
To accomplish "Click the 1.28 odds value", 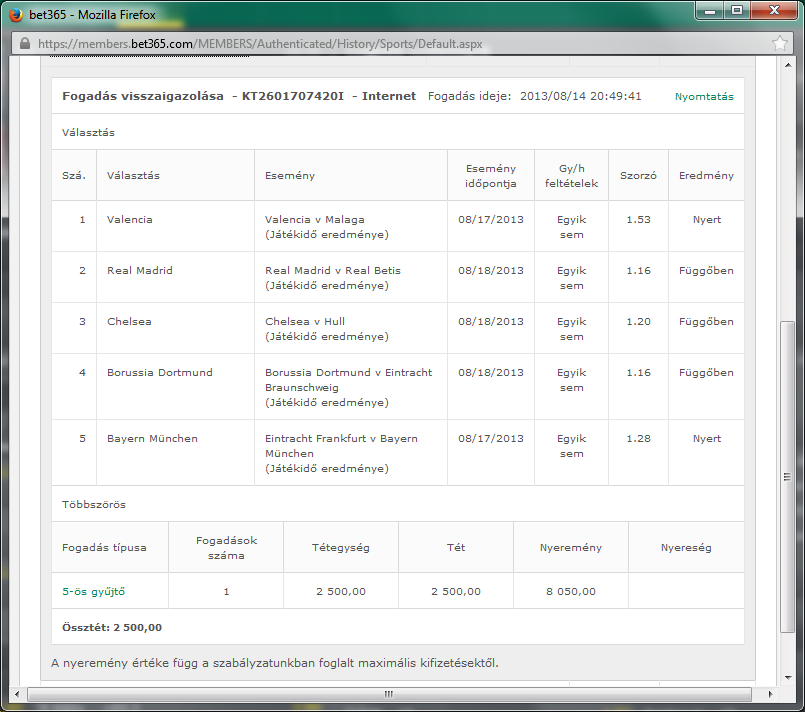I will coord(638,439).
